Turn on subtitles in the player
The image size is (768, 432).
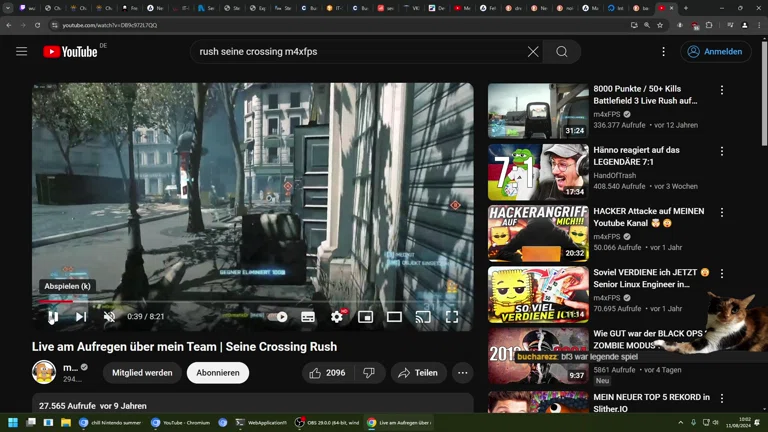(x=308, y=317)
